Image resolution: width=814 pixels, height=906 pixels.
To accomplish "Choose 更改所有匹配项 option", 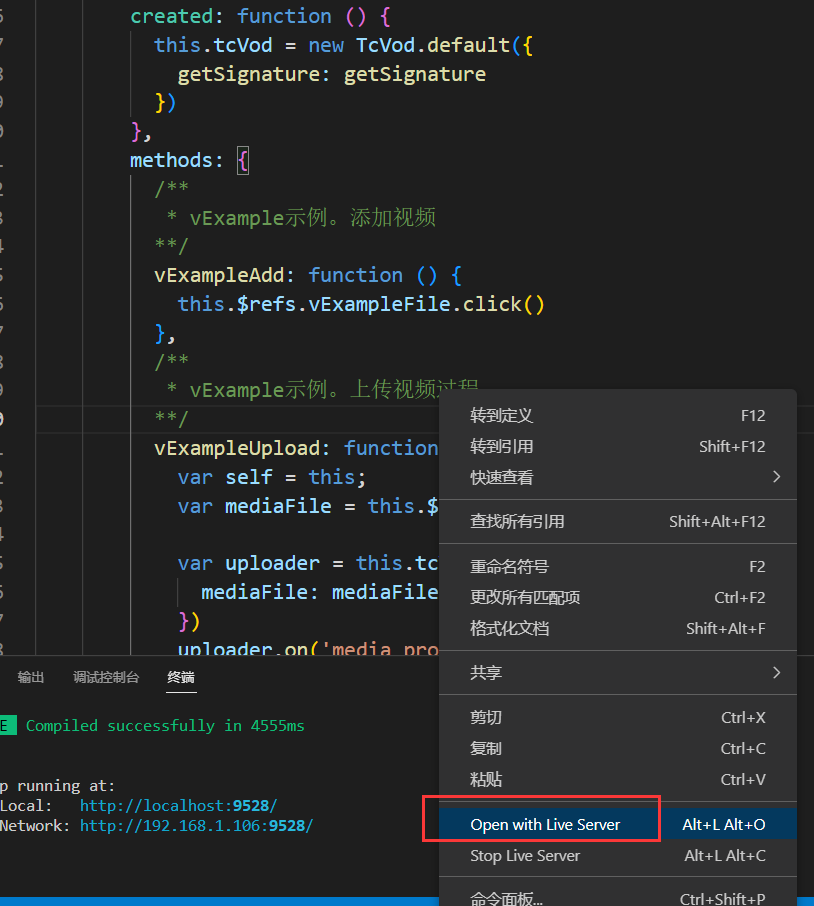I will [x=618, y=597].
